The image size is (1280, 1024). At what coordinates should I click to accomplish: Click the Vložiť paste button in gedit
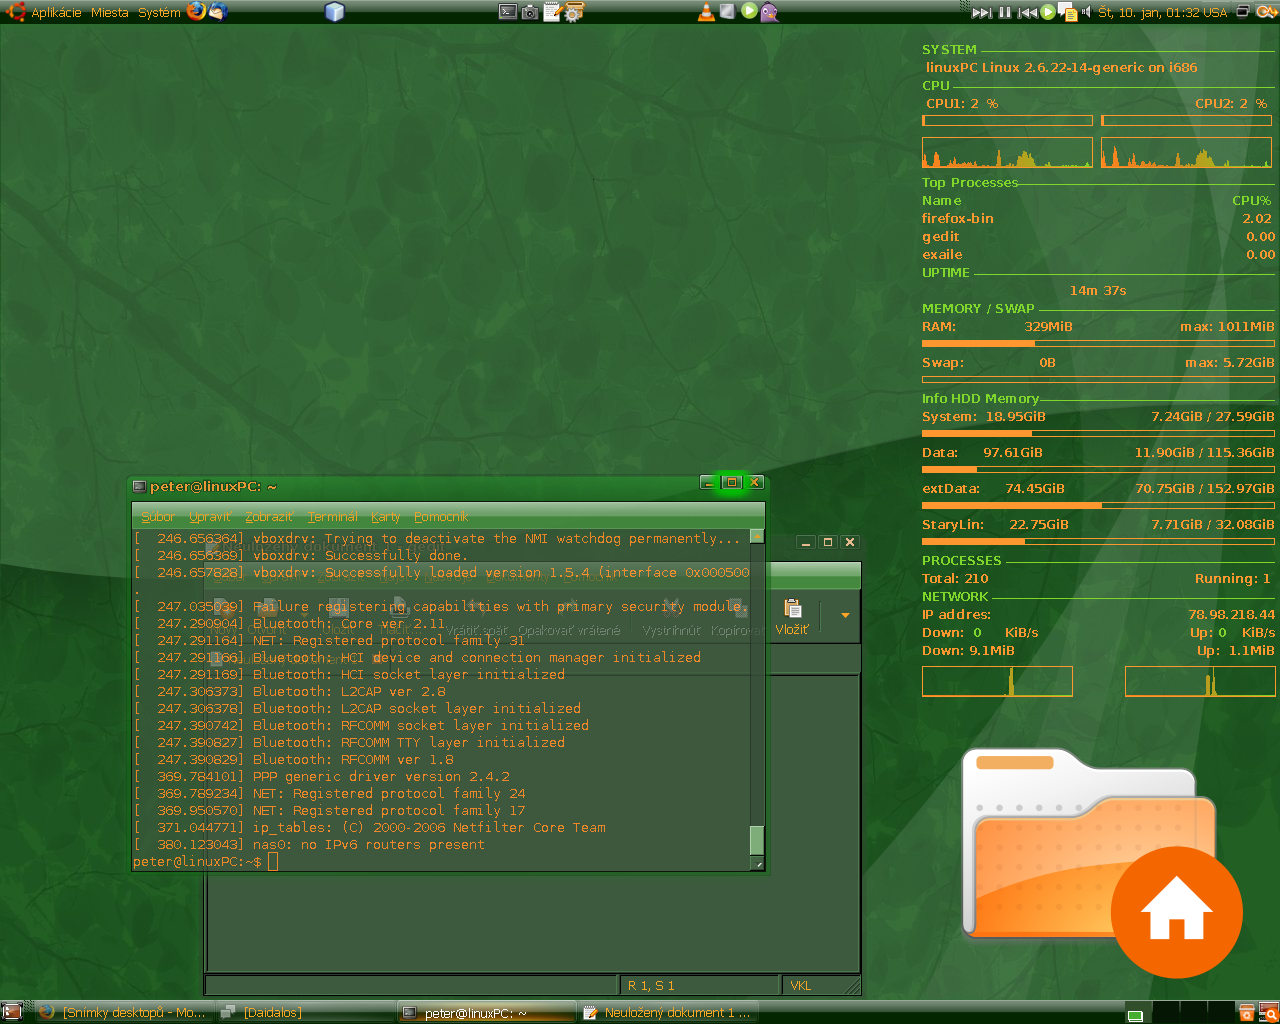[x=792, y=617]
